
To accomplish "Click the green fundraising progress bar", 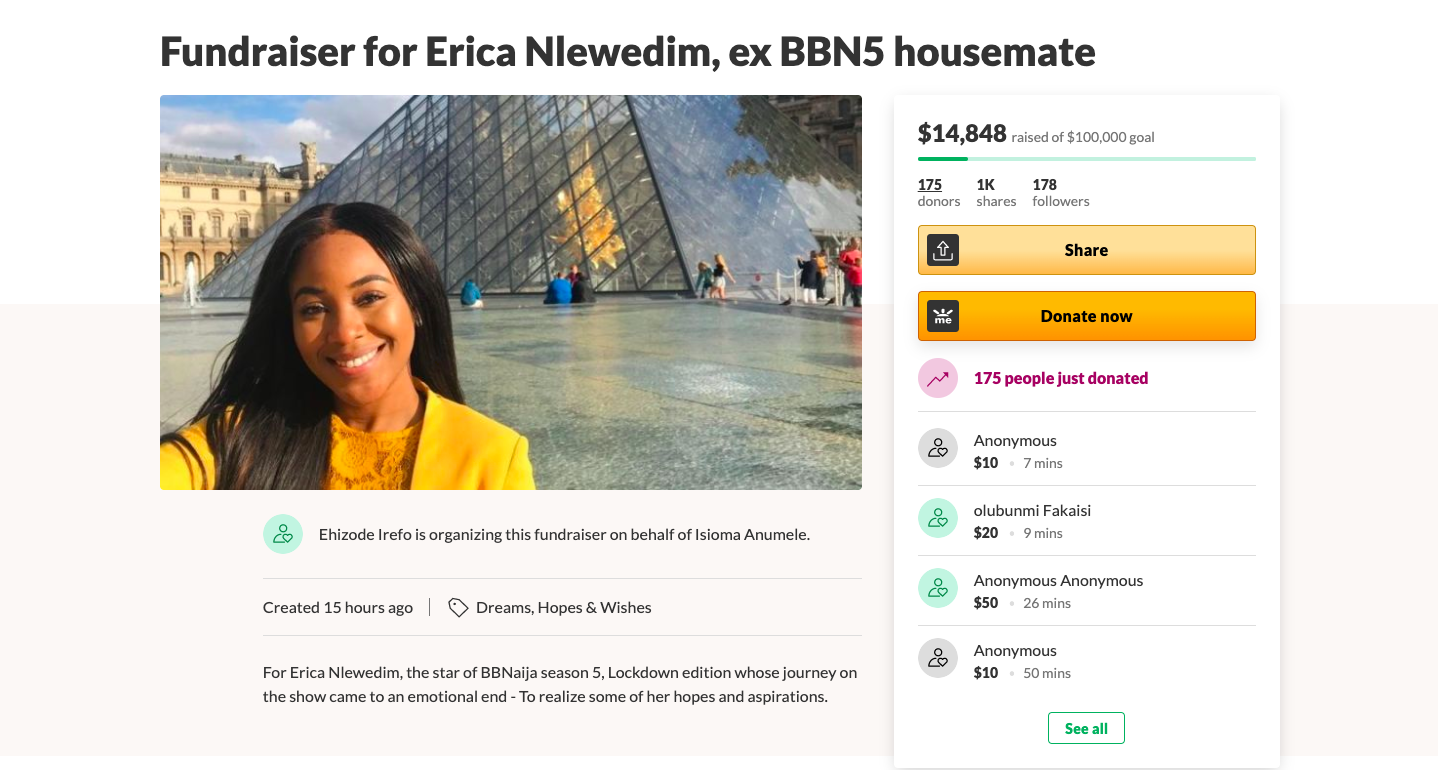I will [1087, 159].
